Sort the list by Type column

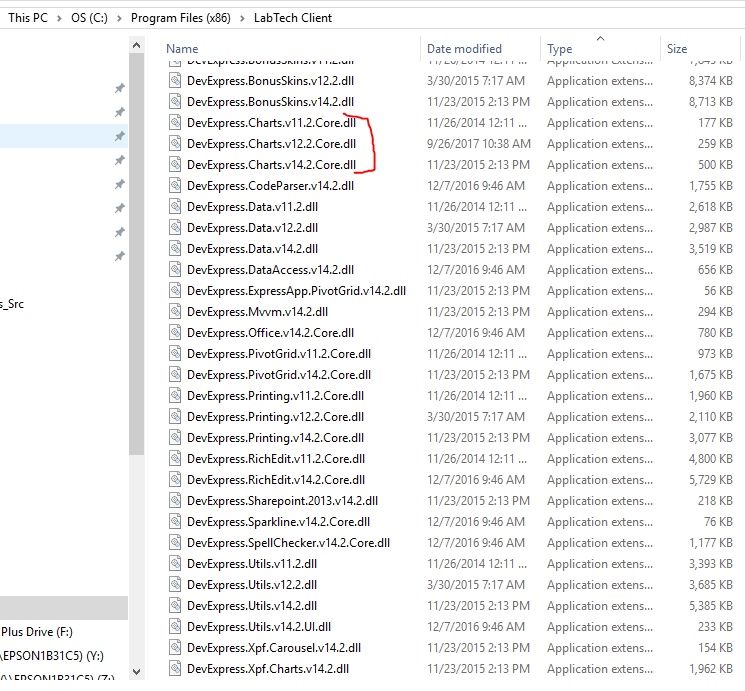[560, 49]
